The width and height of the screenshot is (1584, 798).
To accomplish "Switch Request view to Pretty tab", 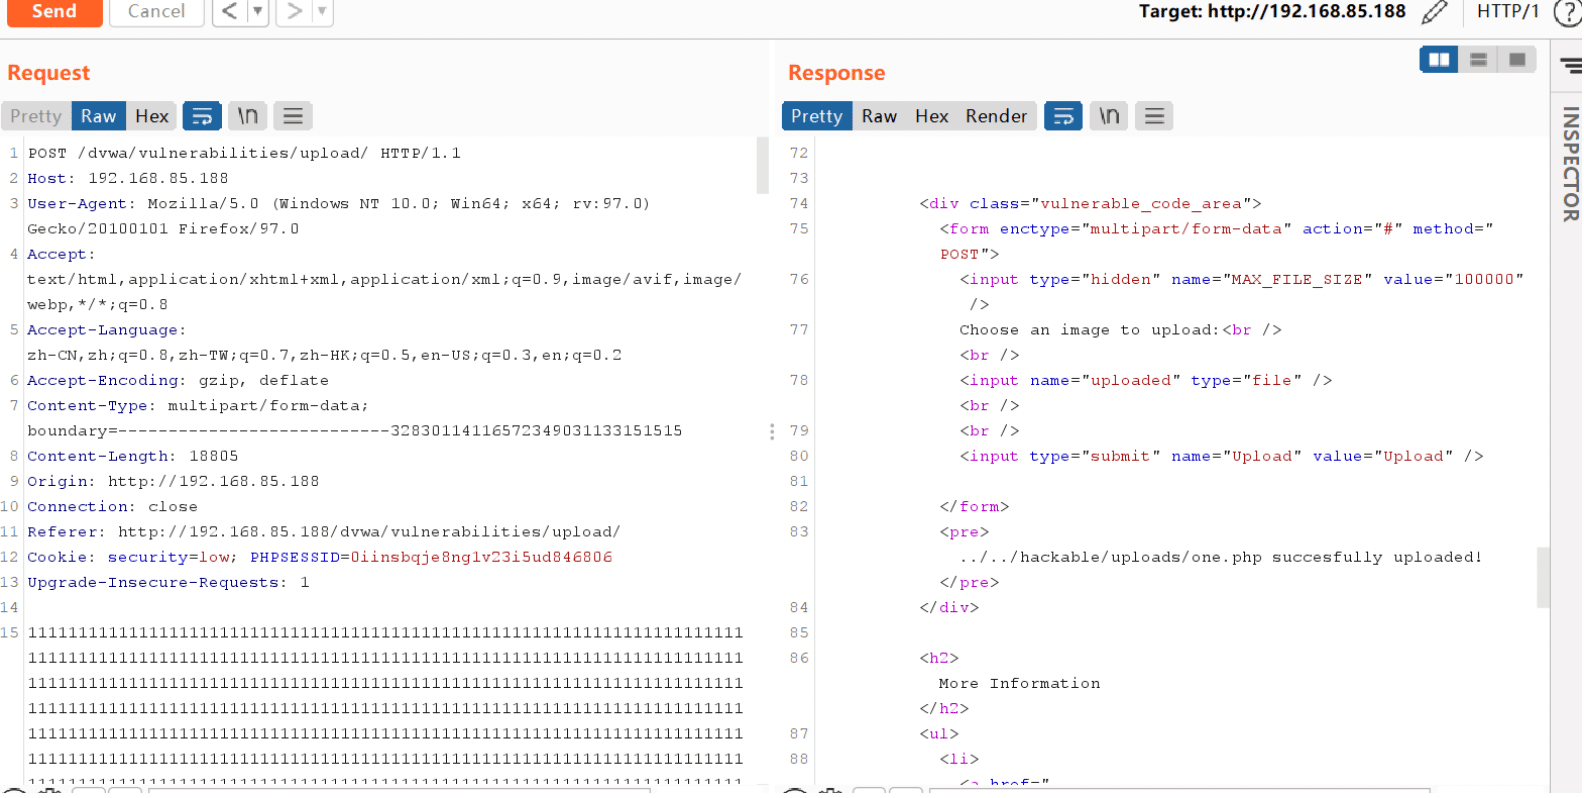I will coord(36,116).
